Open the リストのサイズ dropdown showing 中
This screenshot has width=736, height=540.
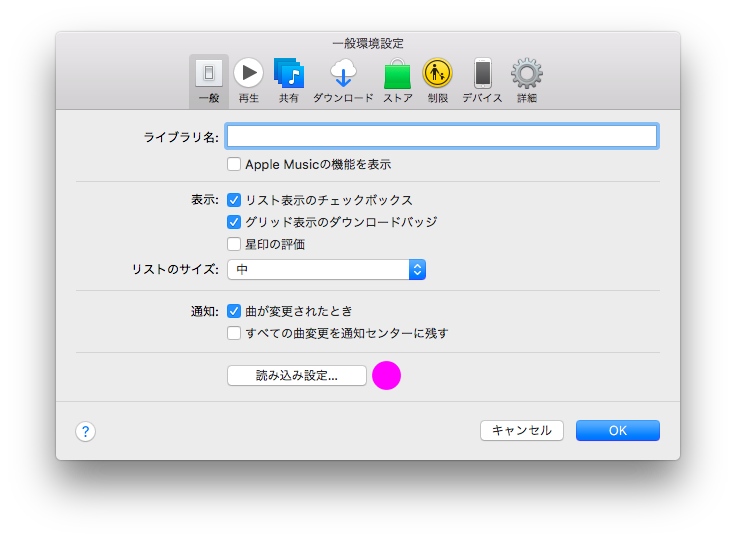[x=327, y=270]
